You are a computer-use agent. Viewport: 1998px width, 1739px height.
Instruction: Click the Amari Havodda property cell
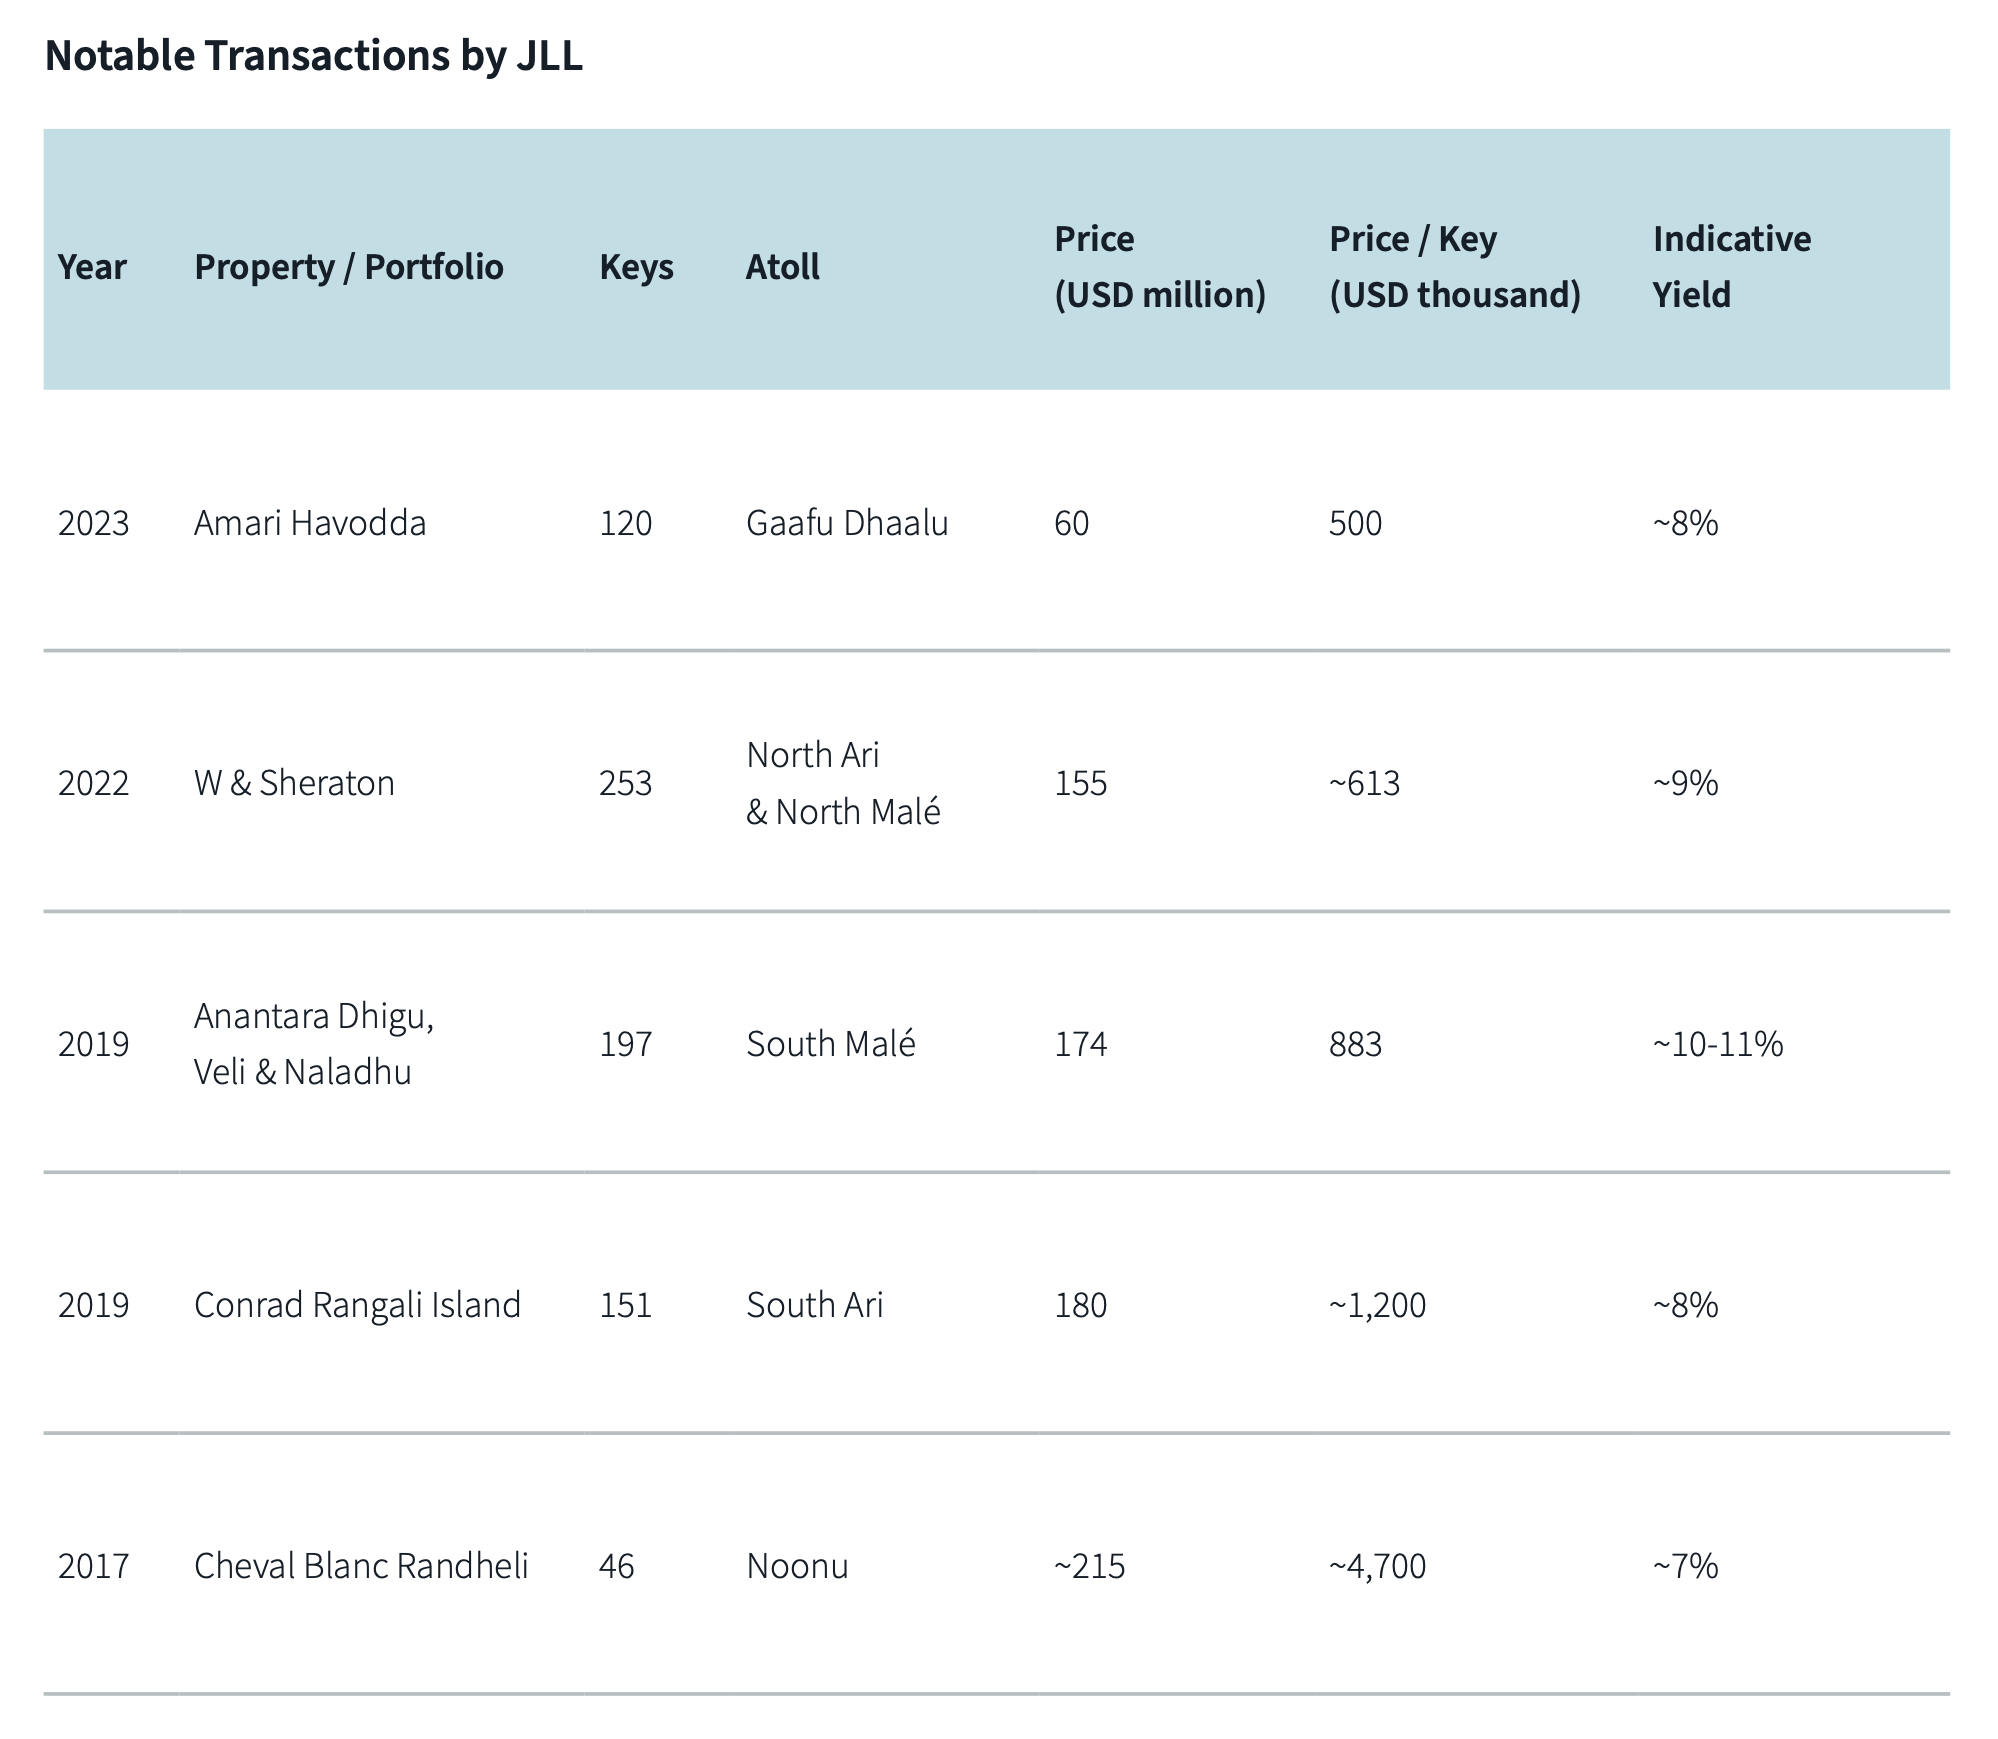(310, 523)
